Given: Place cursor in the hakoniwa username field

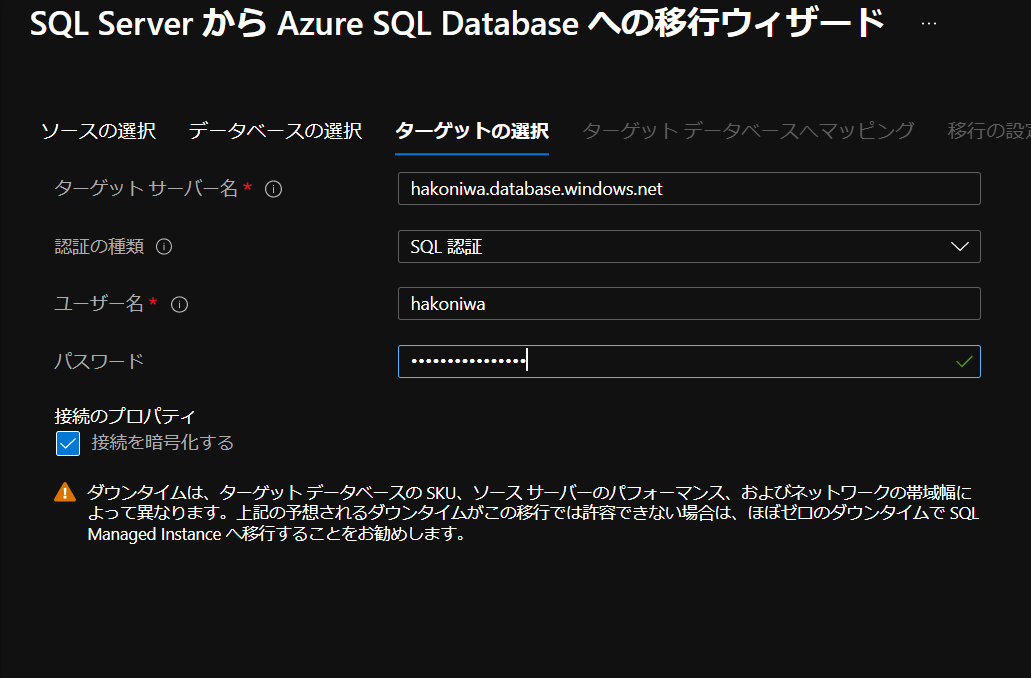Looking at the screenshot, I should 690,304.
